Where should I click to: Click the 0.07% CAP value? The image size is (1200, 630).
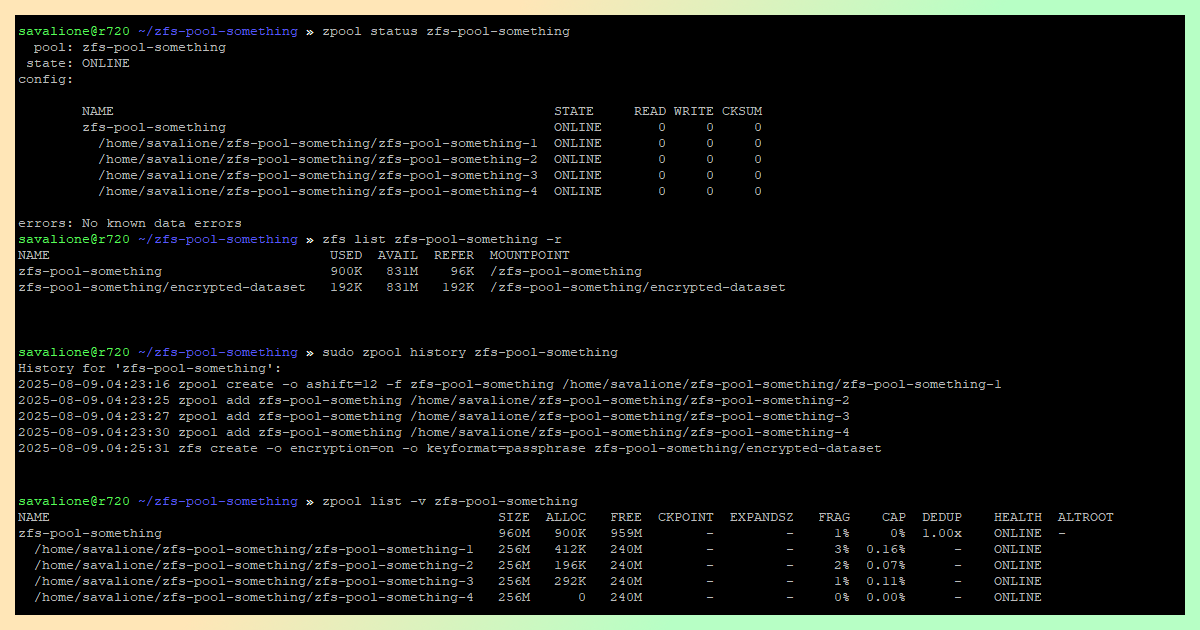click(886, 565)
